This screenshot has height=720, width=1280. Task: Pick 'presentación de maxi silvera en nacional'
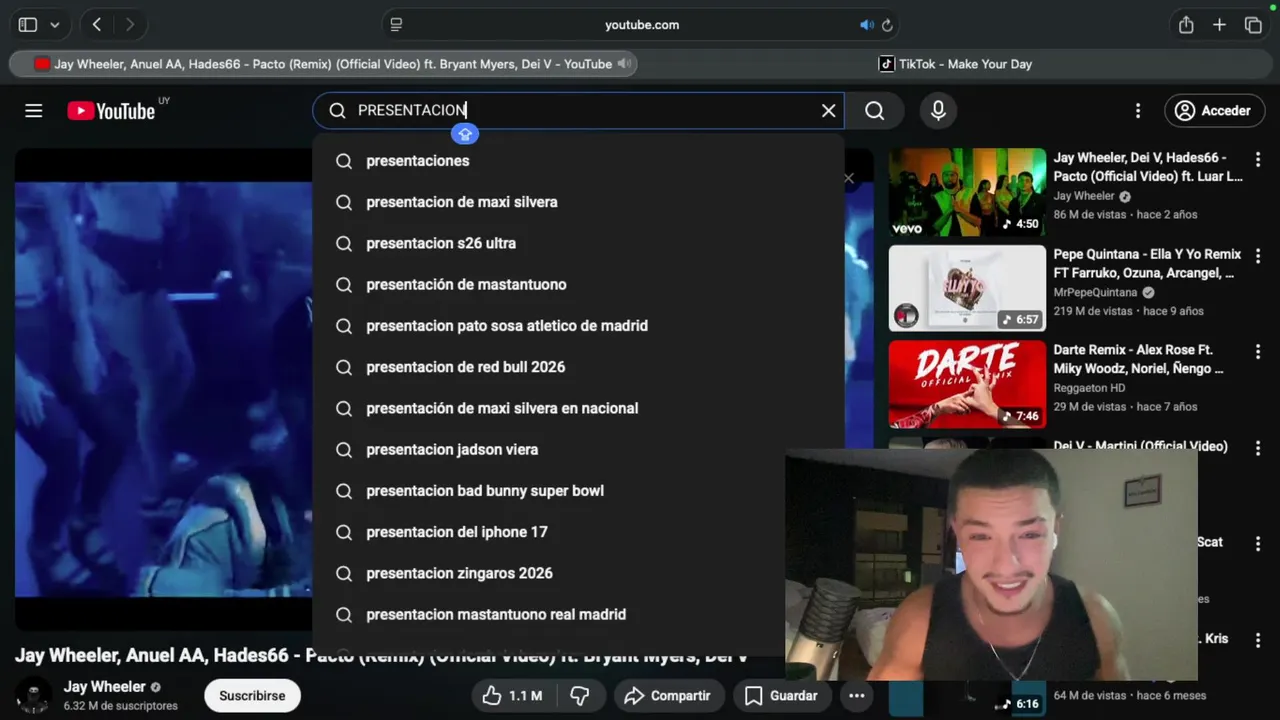pos(578,408)
